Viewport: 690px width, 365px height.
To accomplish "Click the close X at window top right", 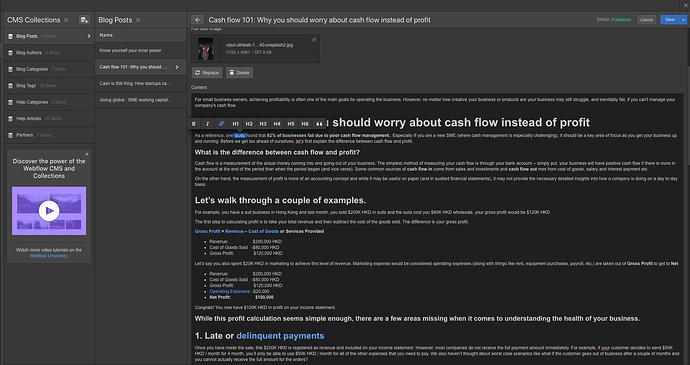I will (x=686, y=5).
